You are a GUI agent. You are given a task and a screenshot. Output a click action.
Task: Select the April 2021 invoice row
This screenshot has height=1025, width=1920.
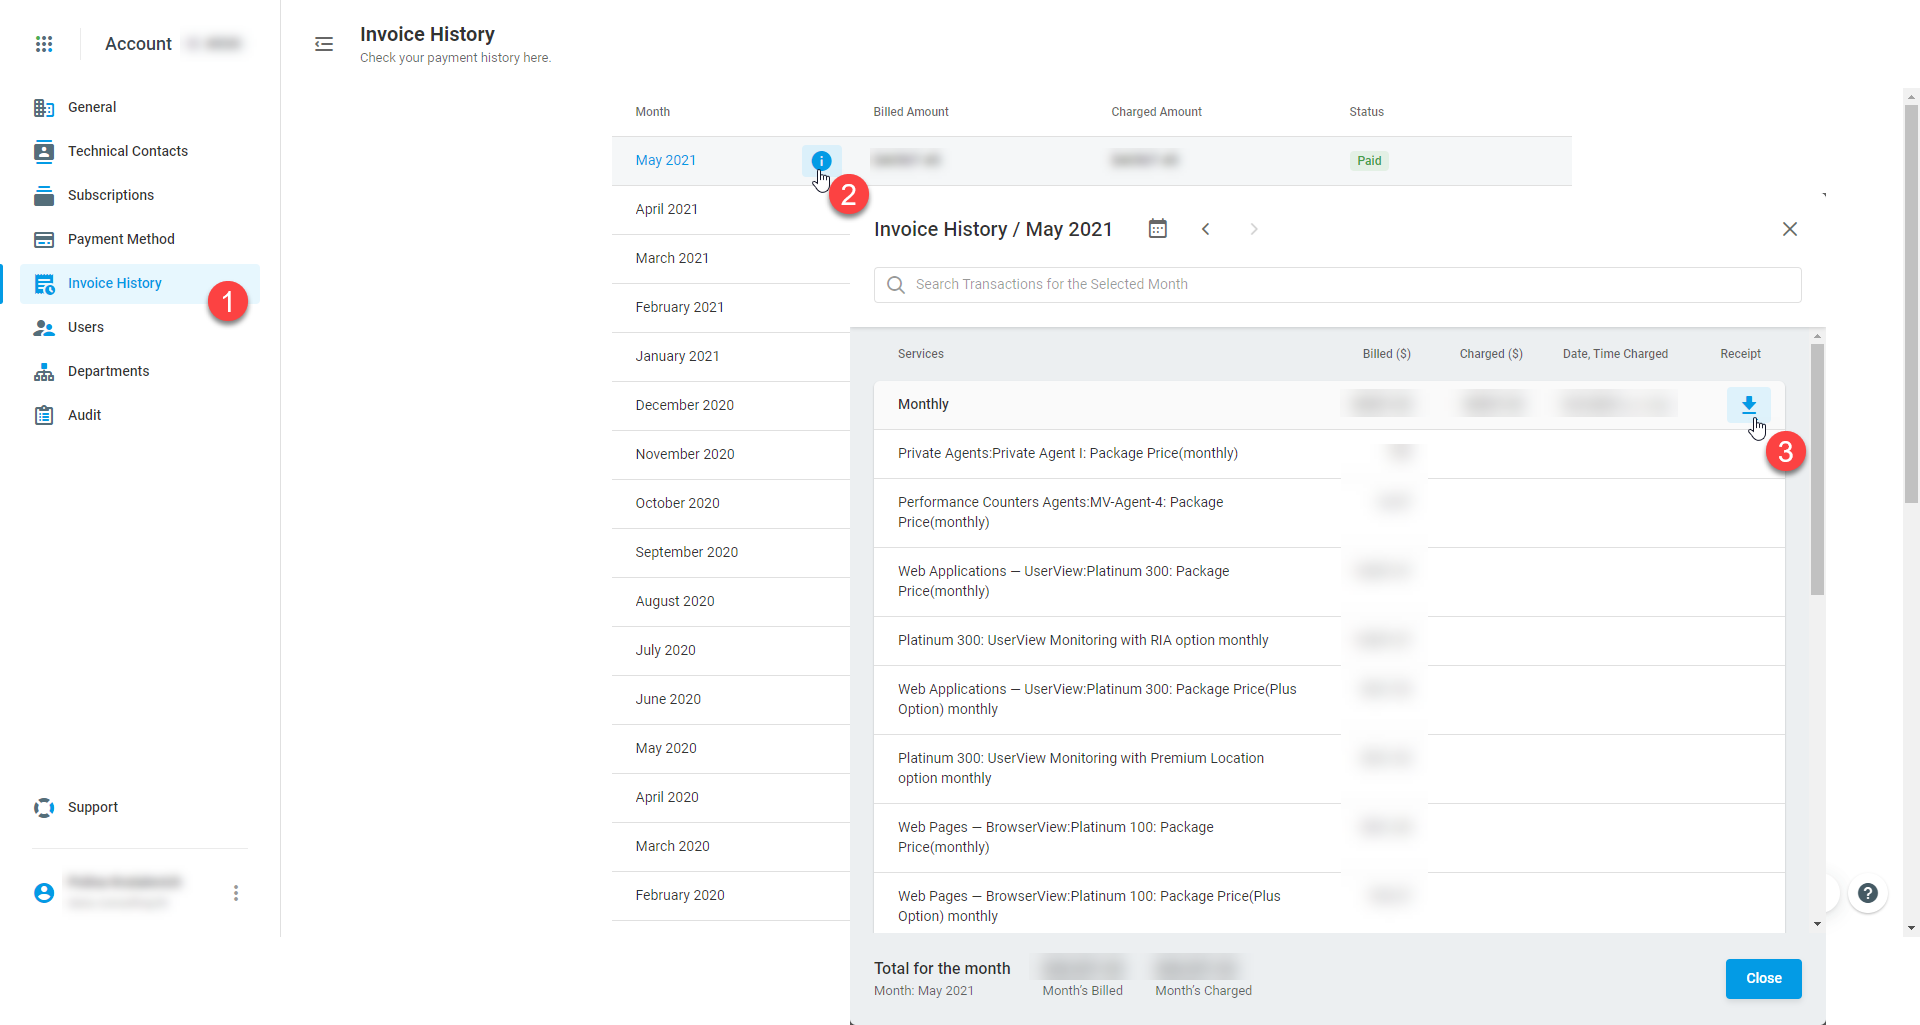point(667,209)
